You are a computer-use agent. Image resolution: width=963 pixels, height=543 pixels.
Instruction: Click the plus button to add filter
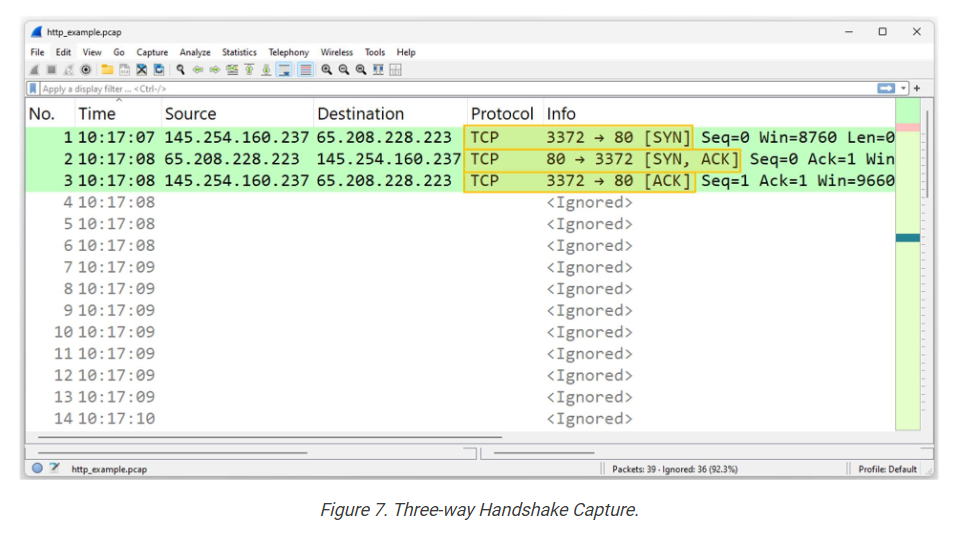click(917, 89)
